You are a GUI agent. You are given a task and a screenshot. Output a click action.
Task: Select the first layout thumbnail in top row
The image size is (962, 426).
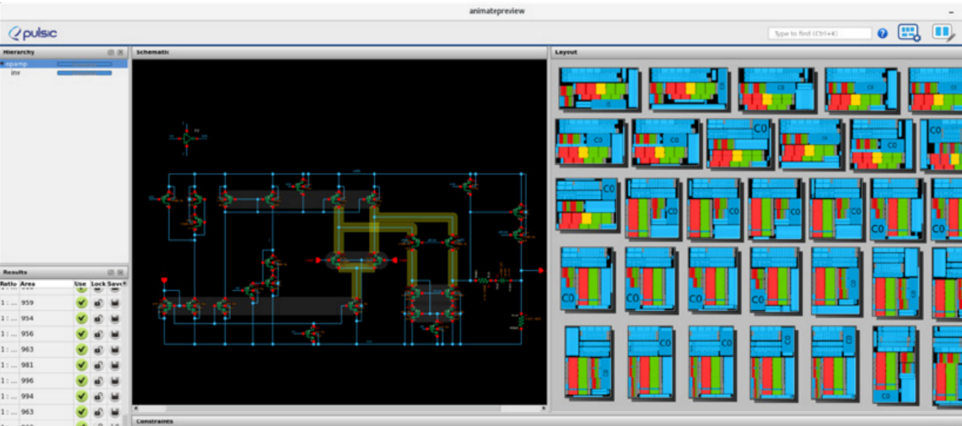599,88
